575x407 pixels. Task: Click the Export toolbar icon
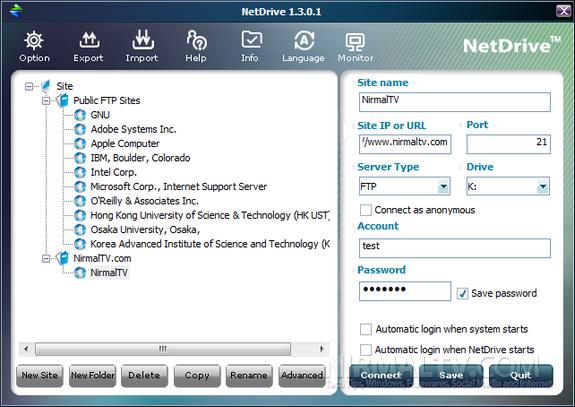coord(89,40)
